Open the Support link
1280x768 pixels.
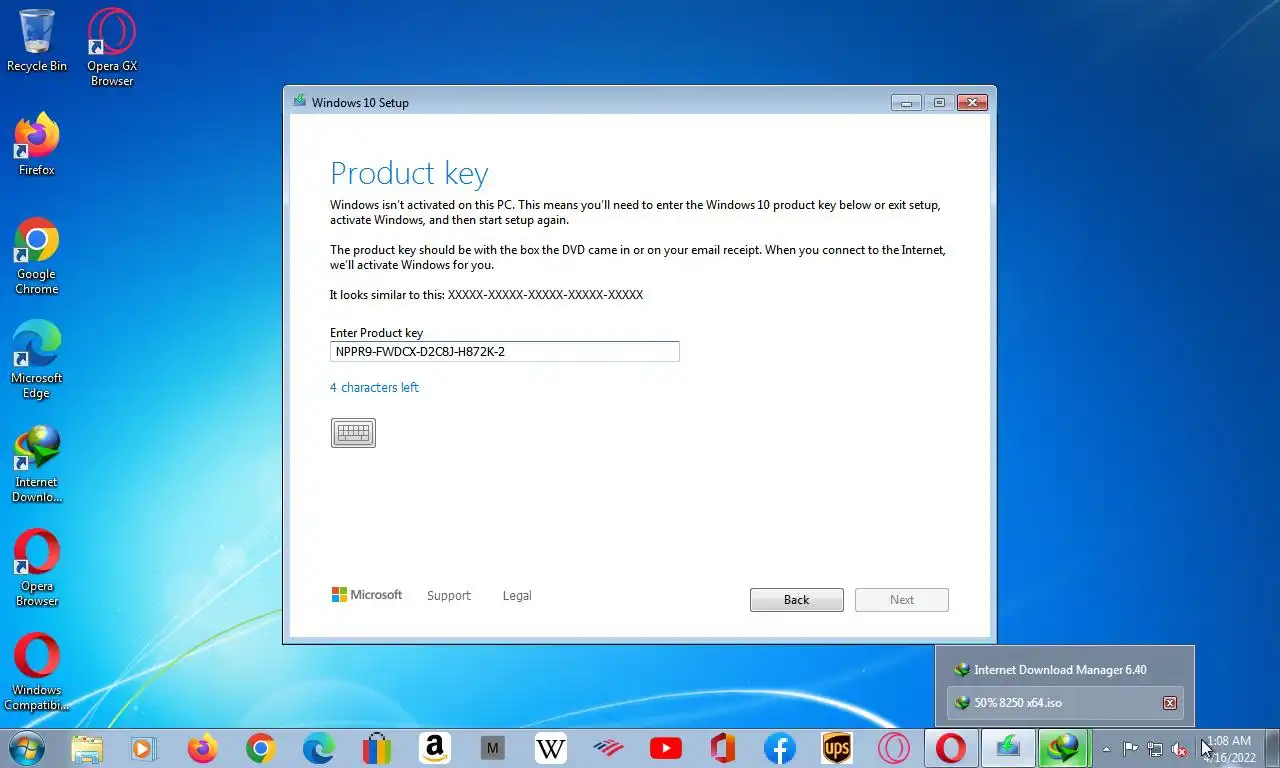[x=448, y=596]
